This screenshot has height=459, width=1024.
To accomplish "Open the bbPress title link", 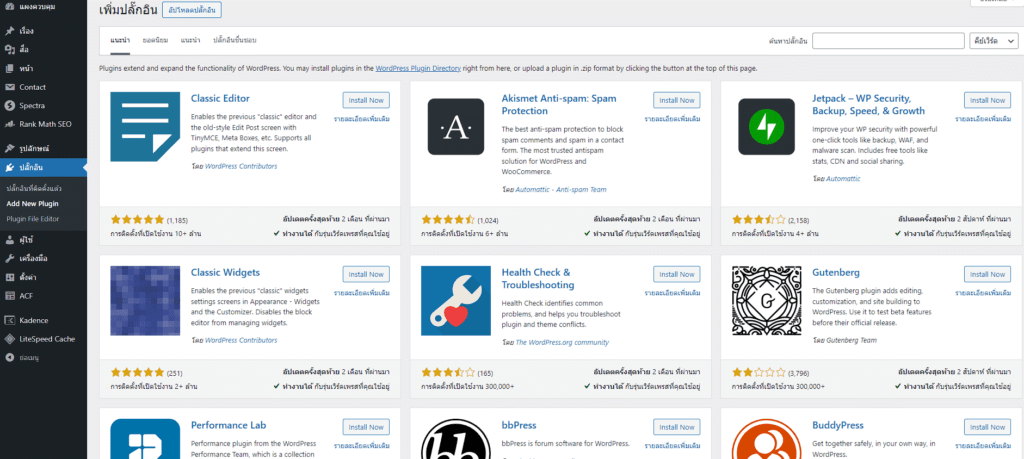I will [x=519, y=425].
